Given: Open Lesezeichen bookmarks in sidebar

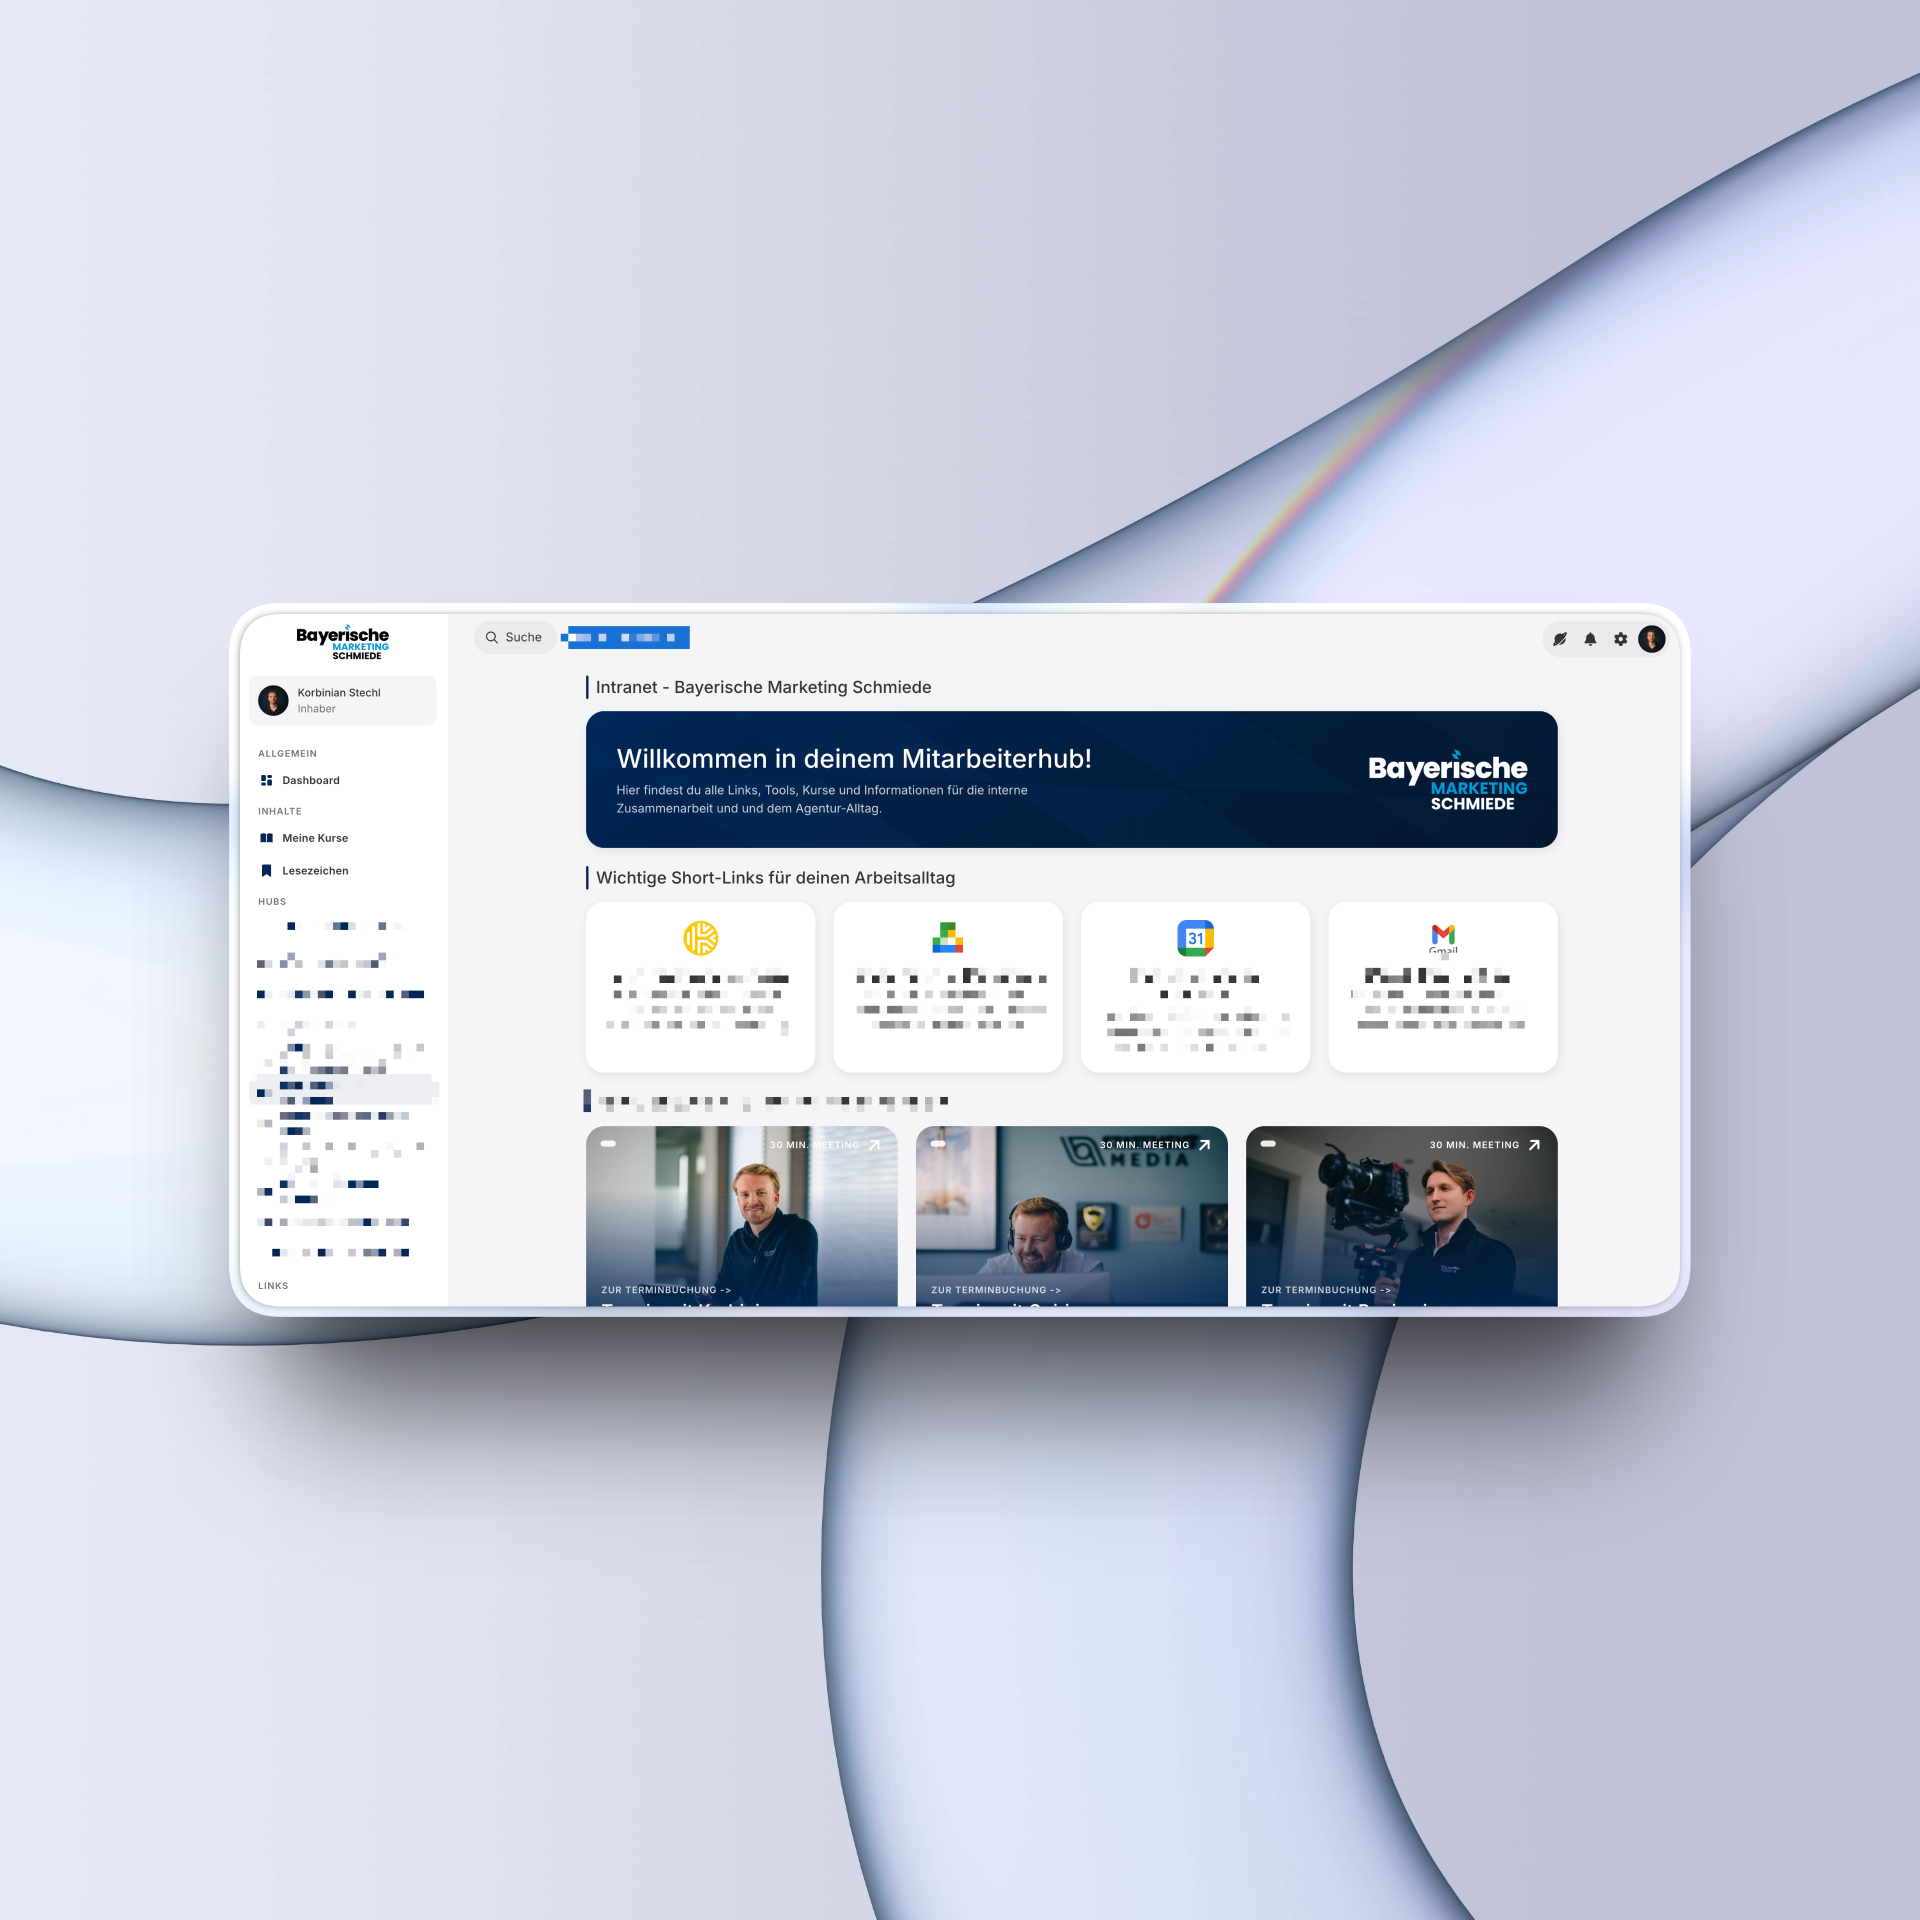Looking at the screenshot, I should point(314,871).
